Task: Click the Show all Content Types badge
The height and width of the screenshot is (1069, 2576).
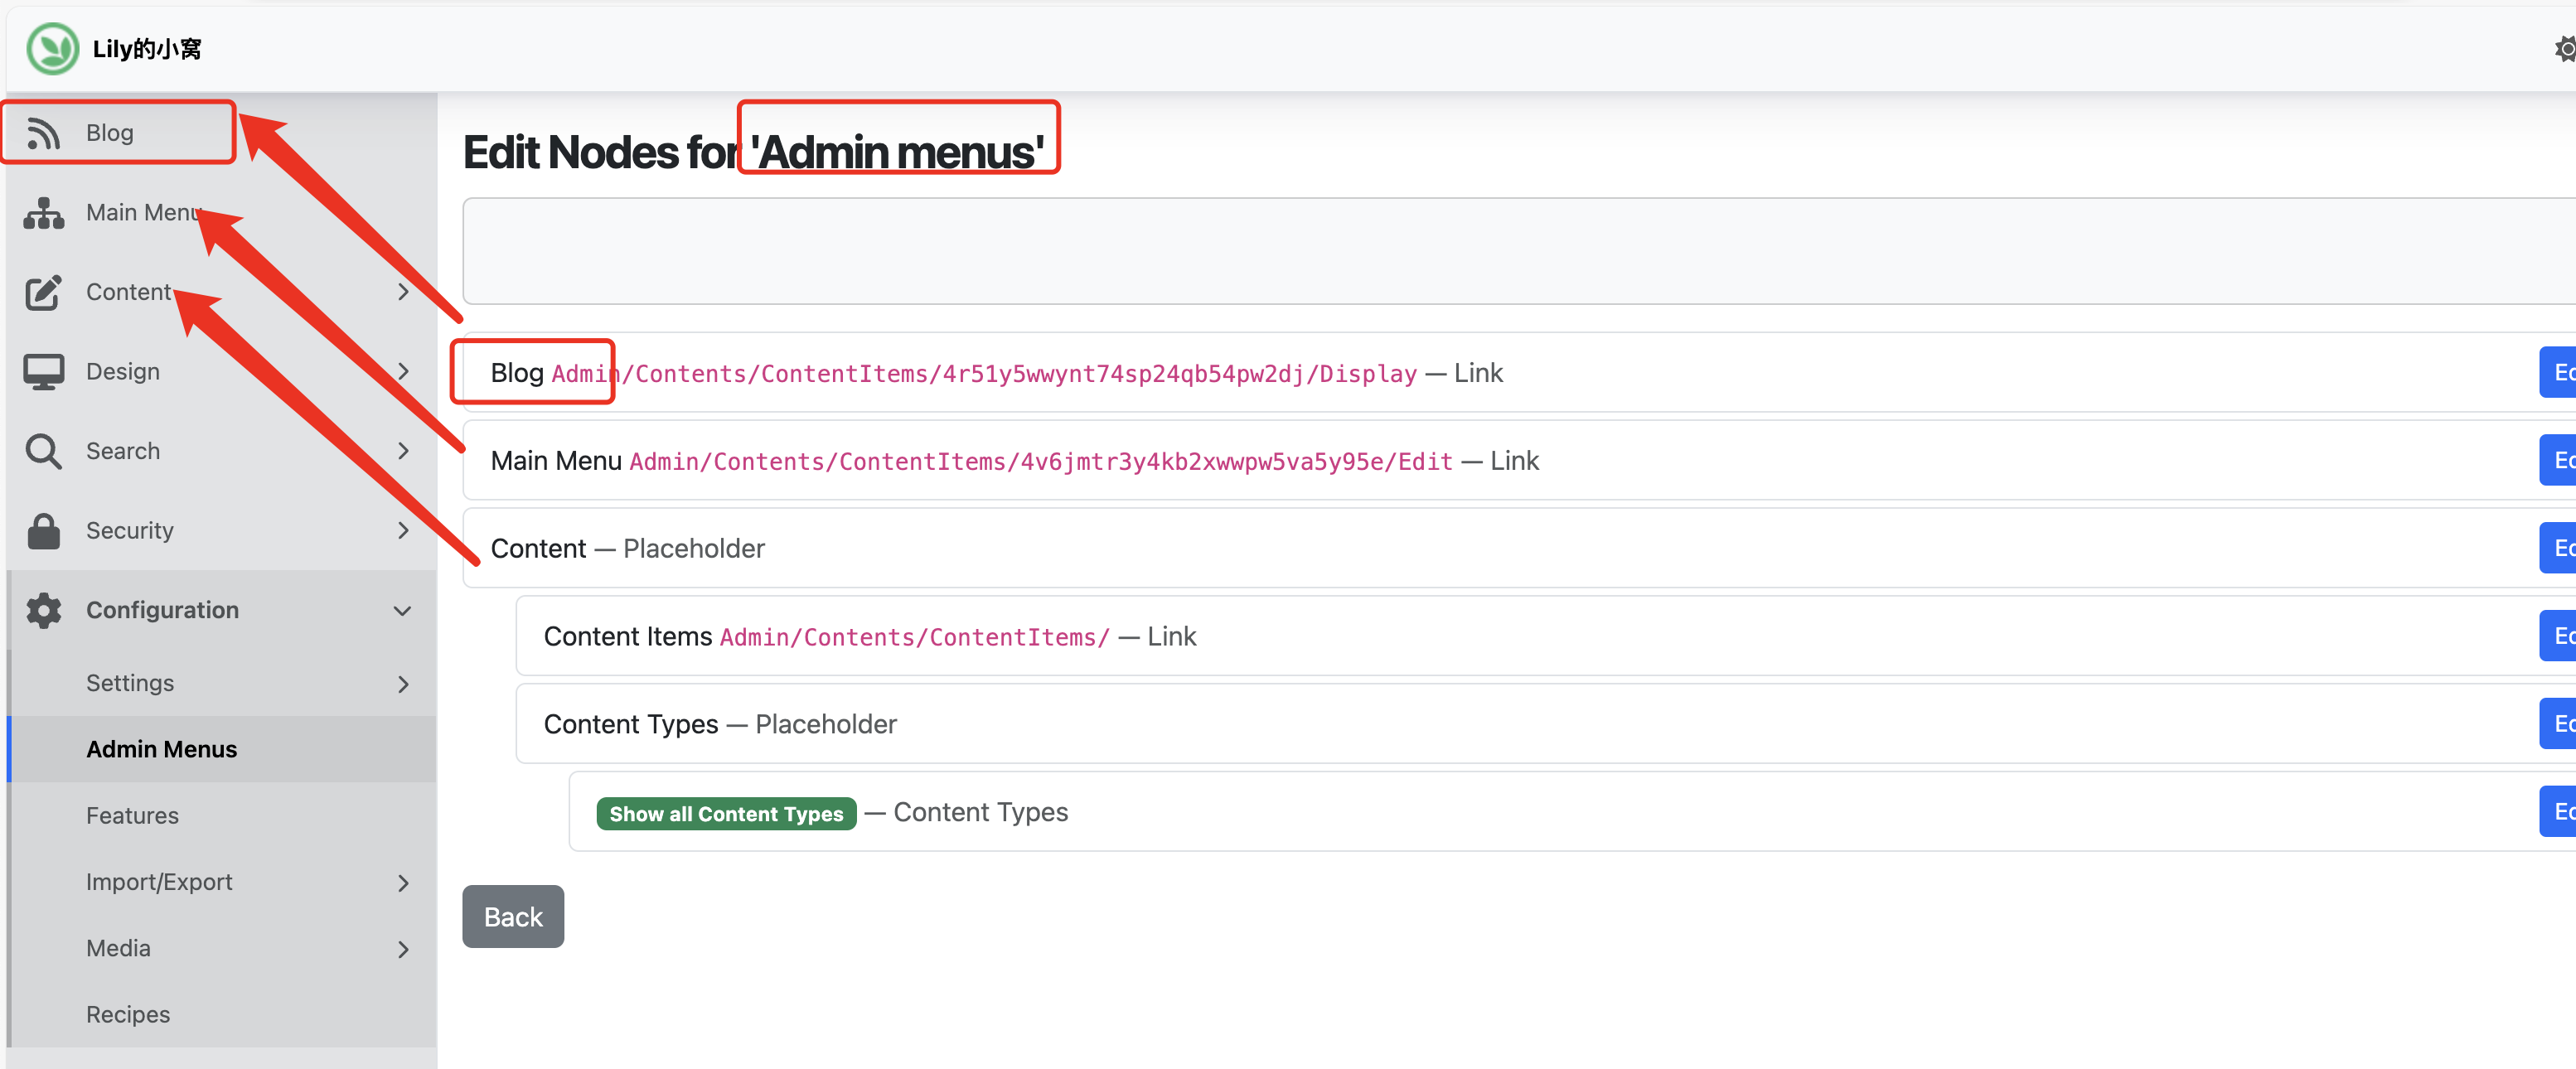Action: (x=726, y=814)
